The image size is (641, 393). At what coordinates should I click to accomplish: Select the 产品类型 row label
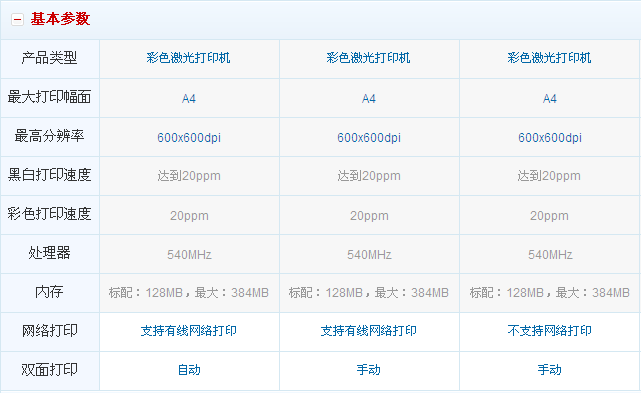pos(49,58)
